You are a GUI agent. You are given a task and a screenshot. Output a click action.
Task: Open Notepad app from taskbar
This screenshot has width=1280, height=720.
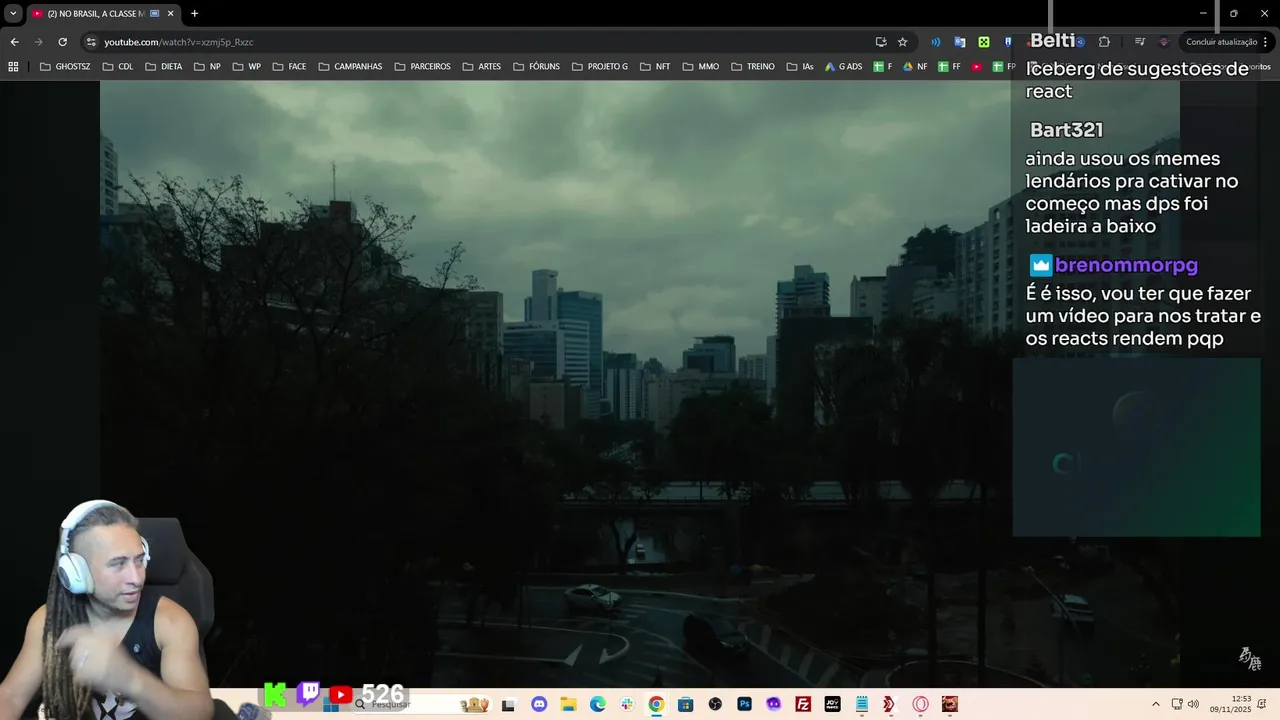[x=861, y=704]
